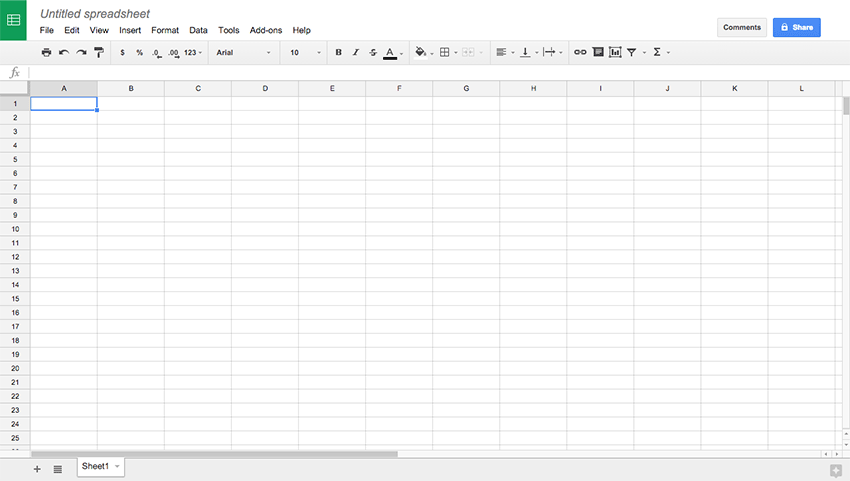This screenshot has height=481, width=850.
Task: Open the Help menu
Action: (301, 30)
